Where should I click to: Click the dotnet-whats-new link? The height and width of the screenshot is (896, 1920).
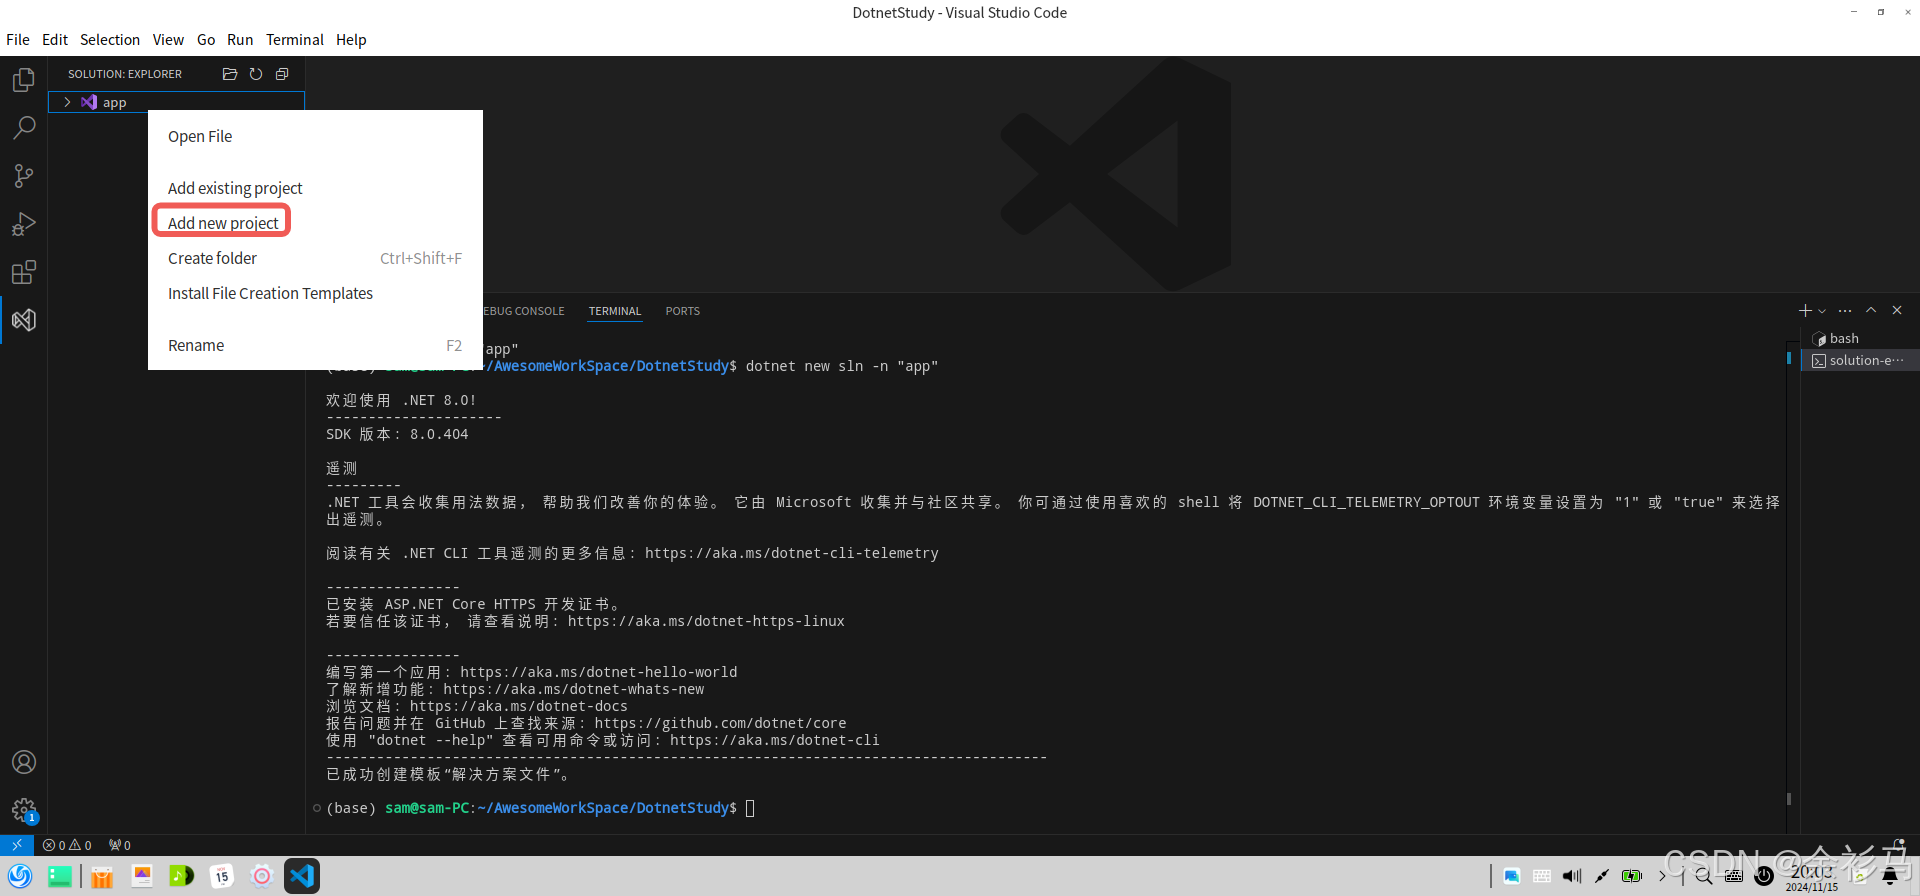(x=574, y=689)
